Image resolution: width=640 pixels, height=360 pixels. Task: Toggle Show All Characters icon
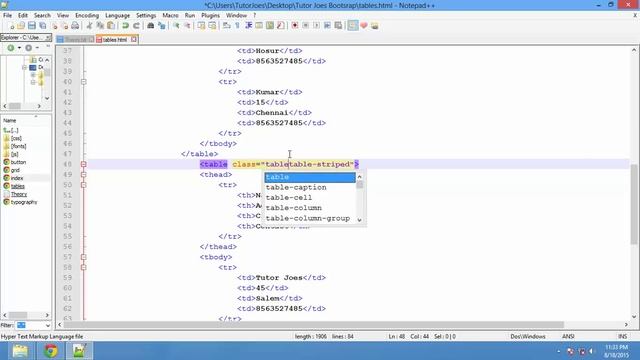238,26
